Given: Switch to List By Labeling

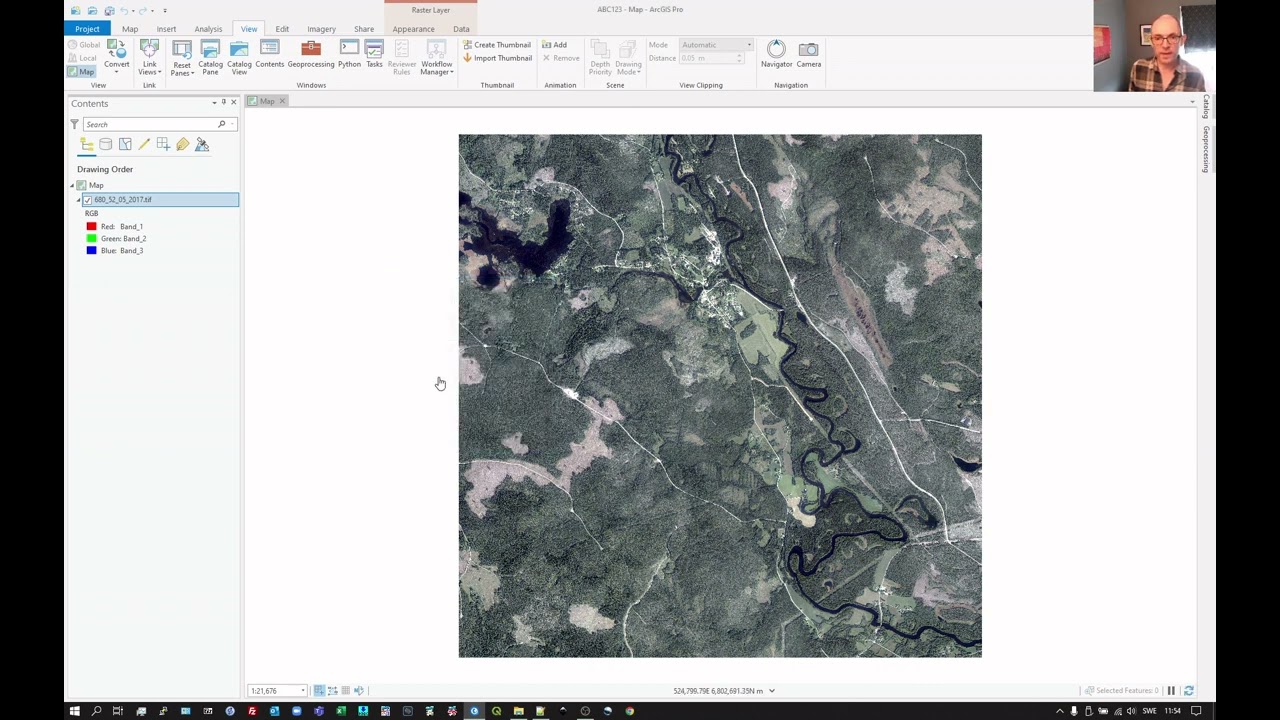Looking at the screenshot, I should 182,145.
